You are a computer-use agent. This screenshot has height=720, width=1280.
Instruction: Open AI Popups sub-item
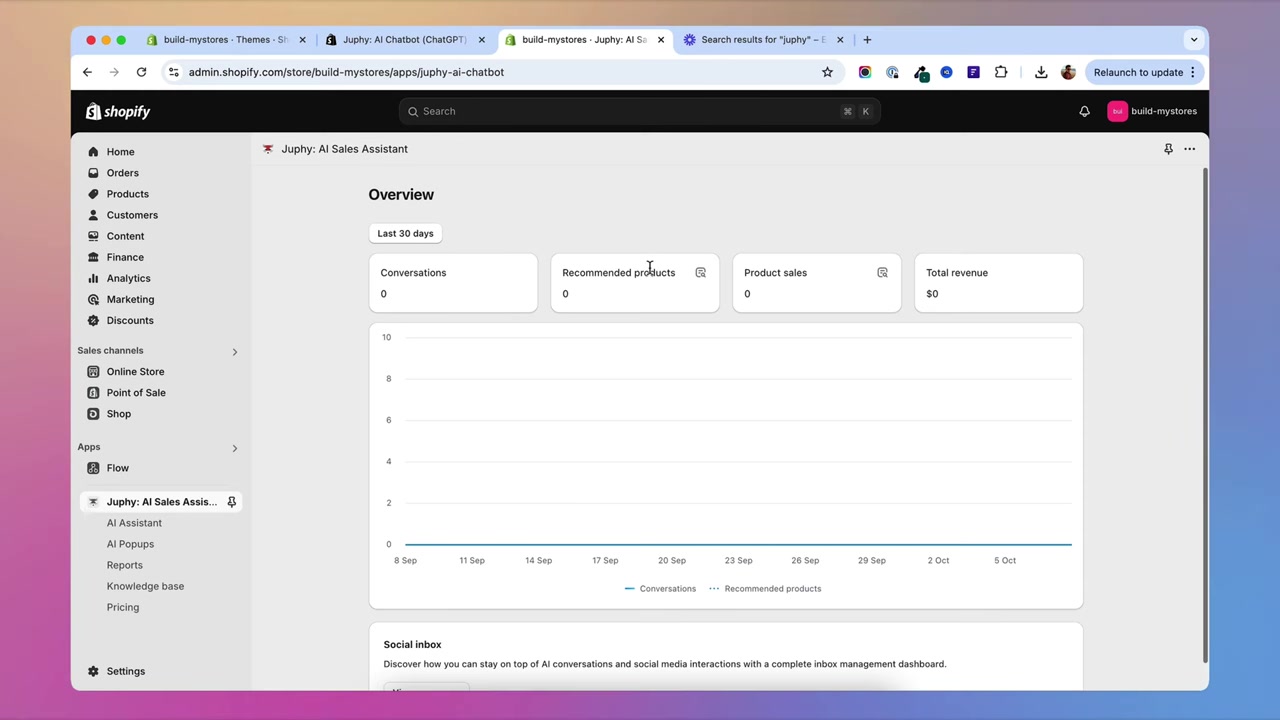(x=130, y=544)
